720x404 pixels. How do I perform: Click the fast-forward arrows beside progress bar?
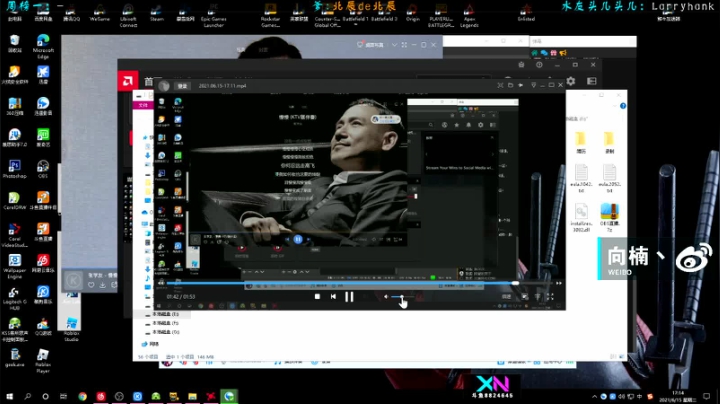[558, 283]
